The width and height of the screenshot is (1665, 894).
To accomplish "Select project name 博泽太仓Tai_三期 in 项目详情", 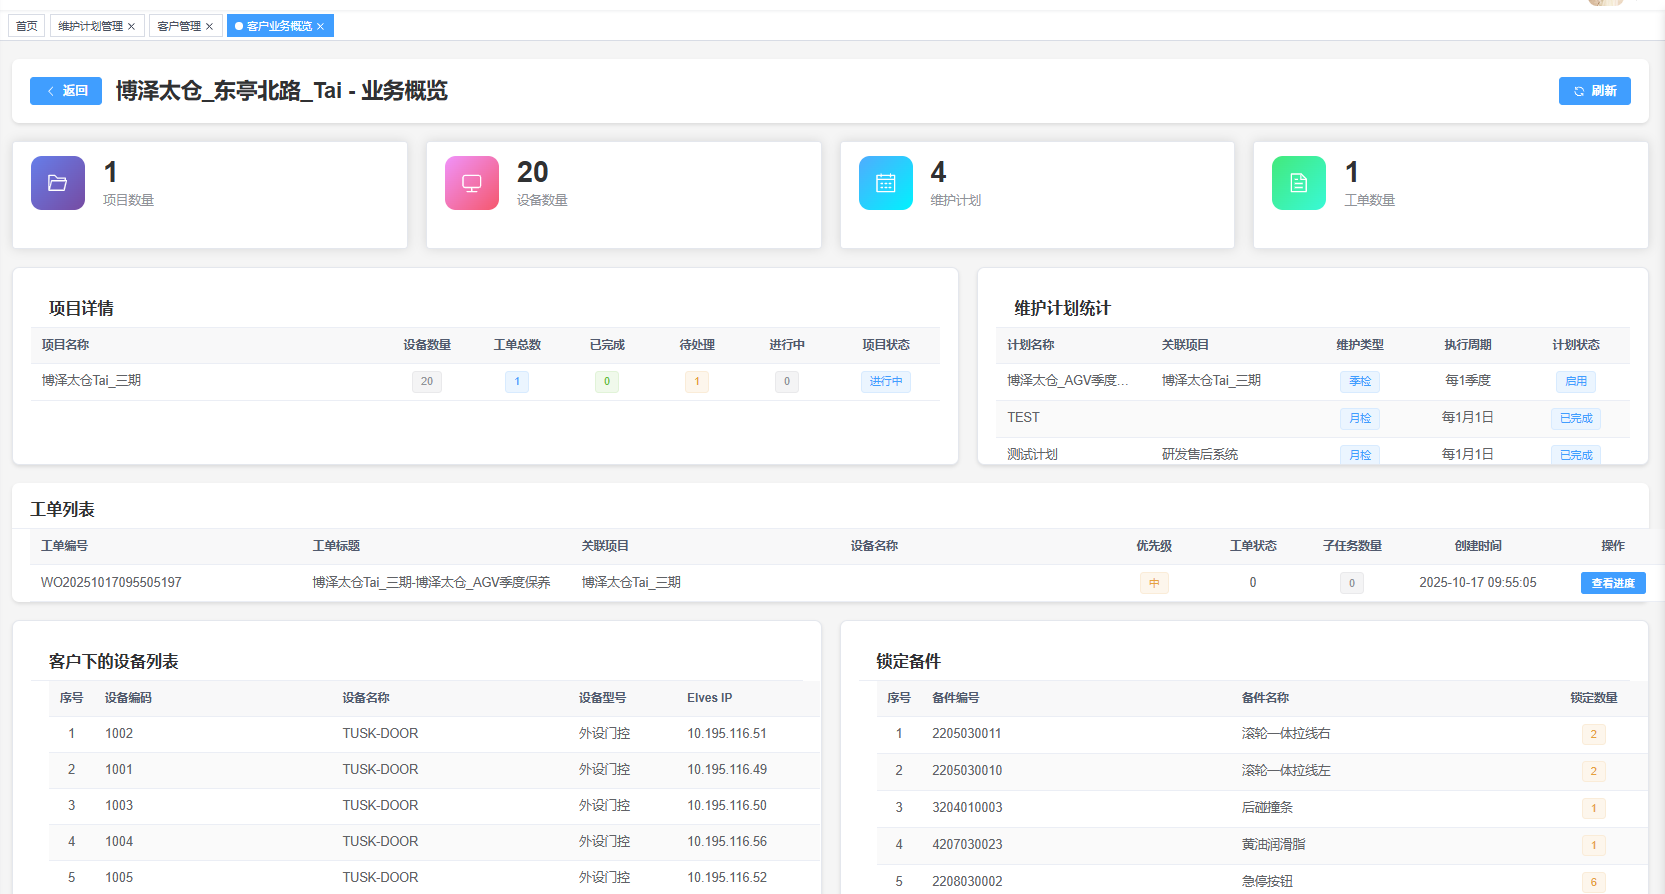I will [91, 381].
